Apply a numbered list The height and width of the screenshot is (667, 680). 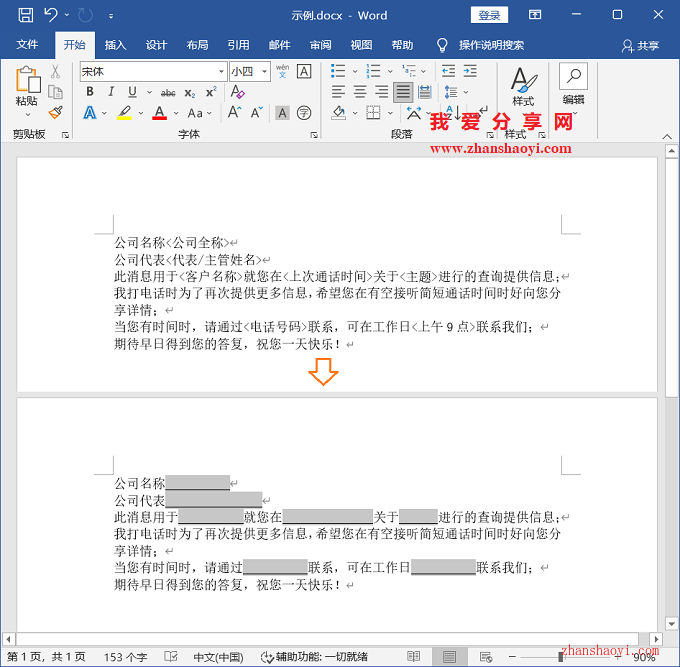point(373,71)
